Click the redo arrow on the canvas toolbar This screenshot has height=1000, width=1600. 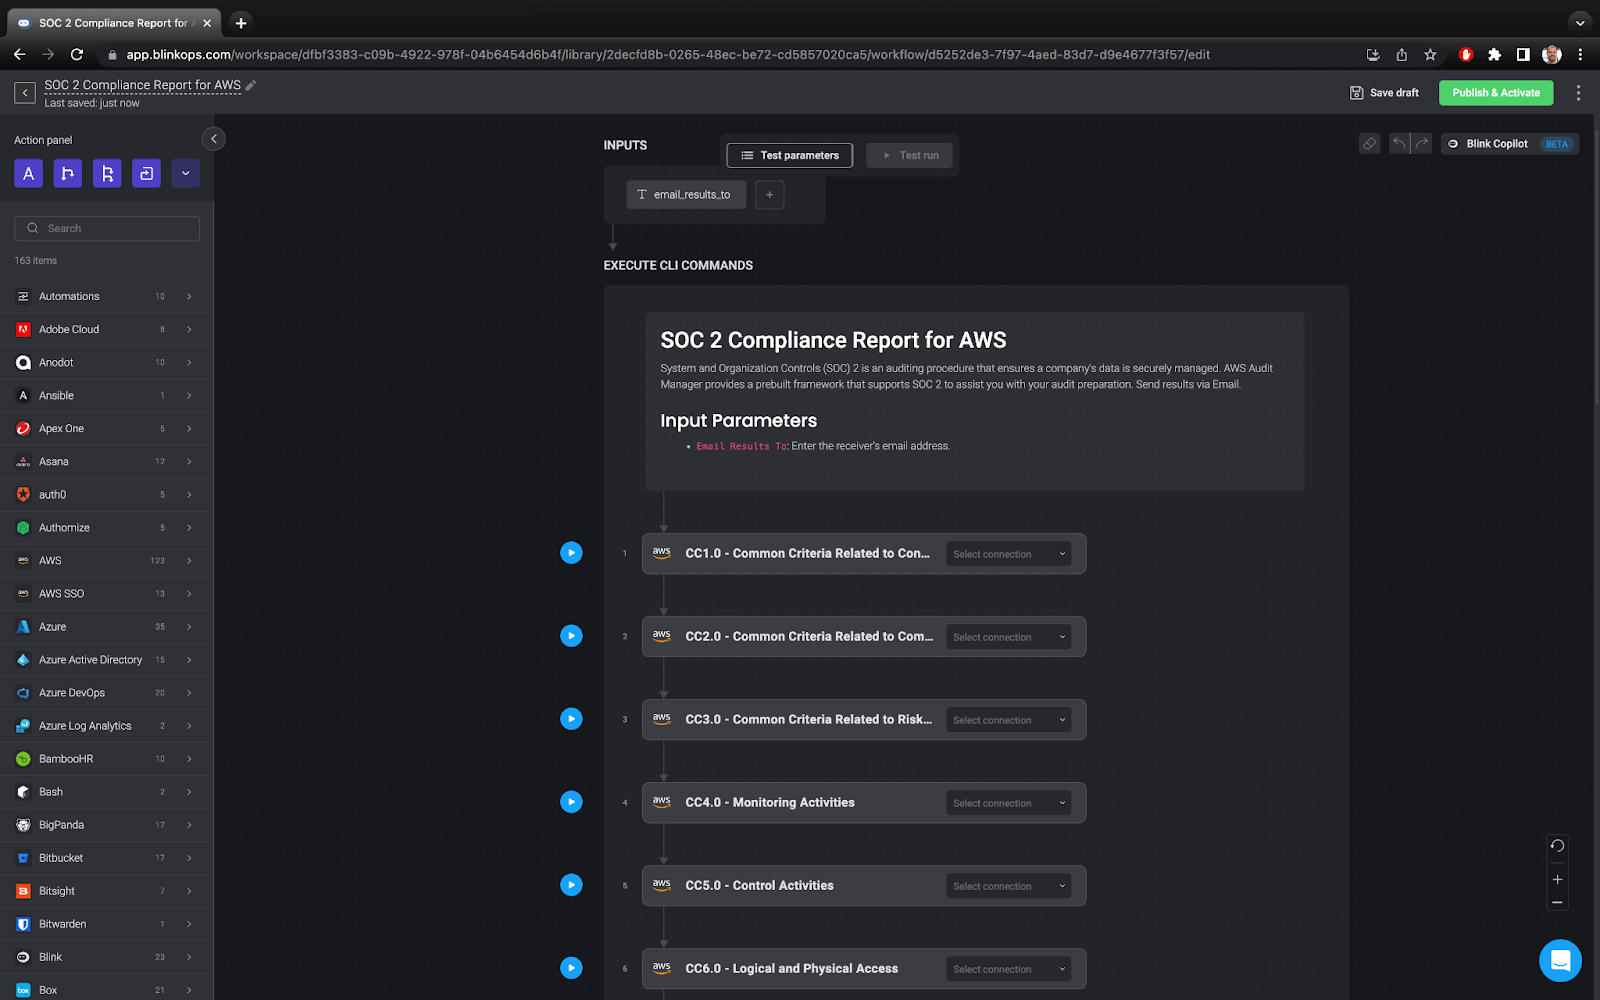click(x=1420, y=143)
